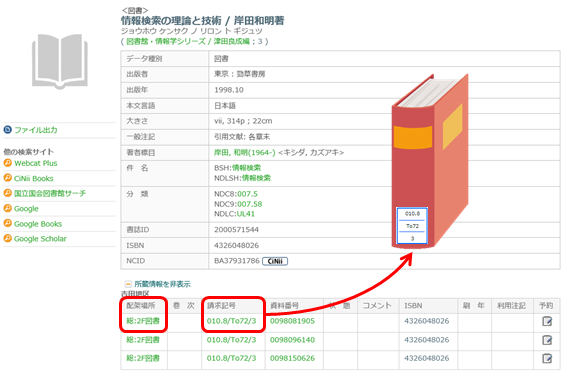Click the CiNii Books search icon
Screen dimensions: 567x377
8,178
